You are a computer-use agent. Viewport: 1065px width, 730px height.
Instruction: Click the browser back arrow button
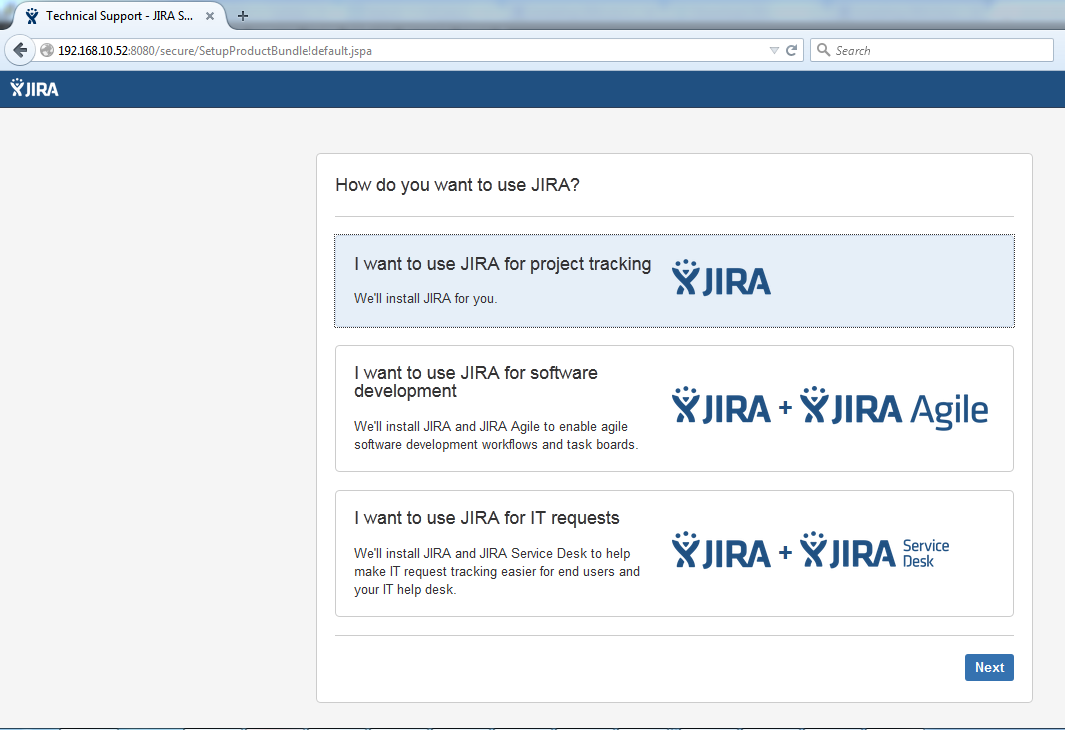(20, 50)
